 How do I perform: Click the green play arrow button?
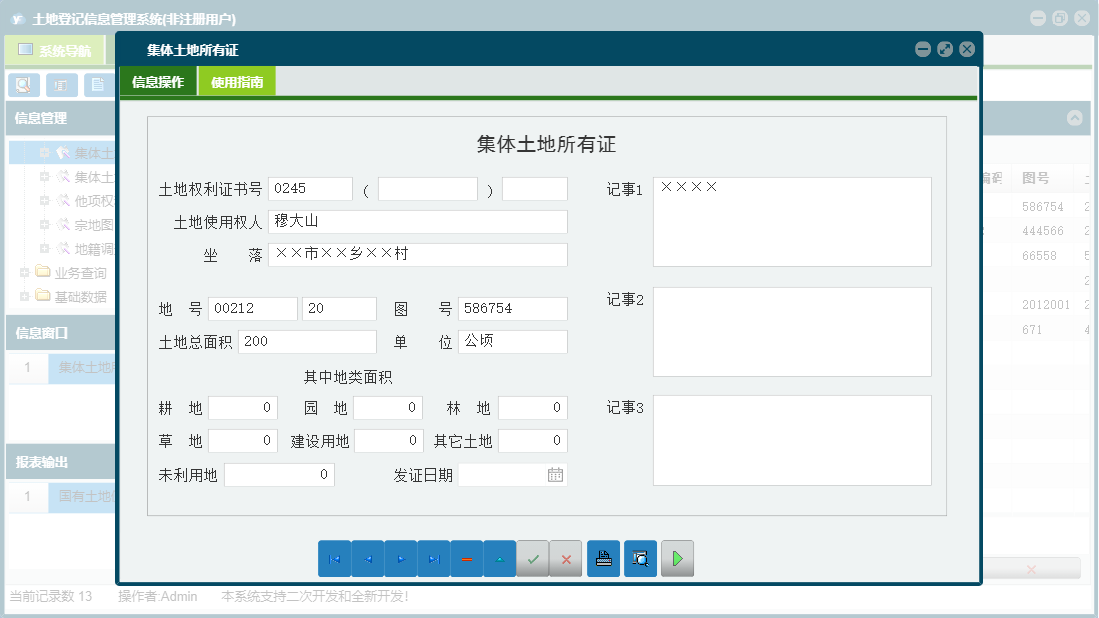[x=678, y=558]
